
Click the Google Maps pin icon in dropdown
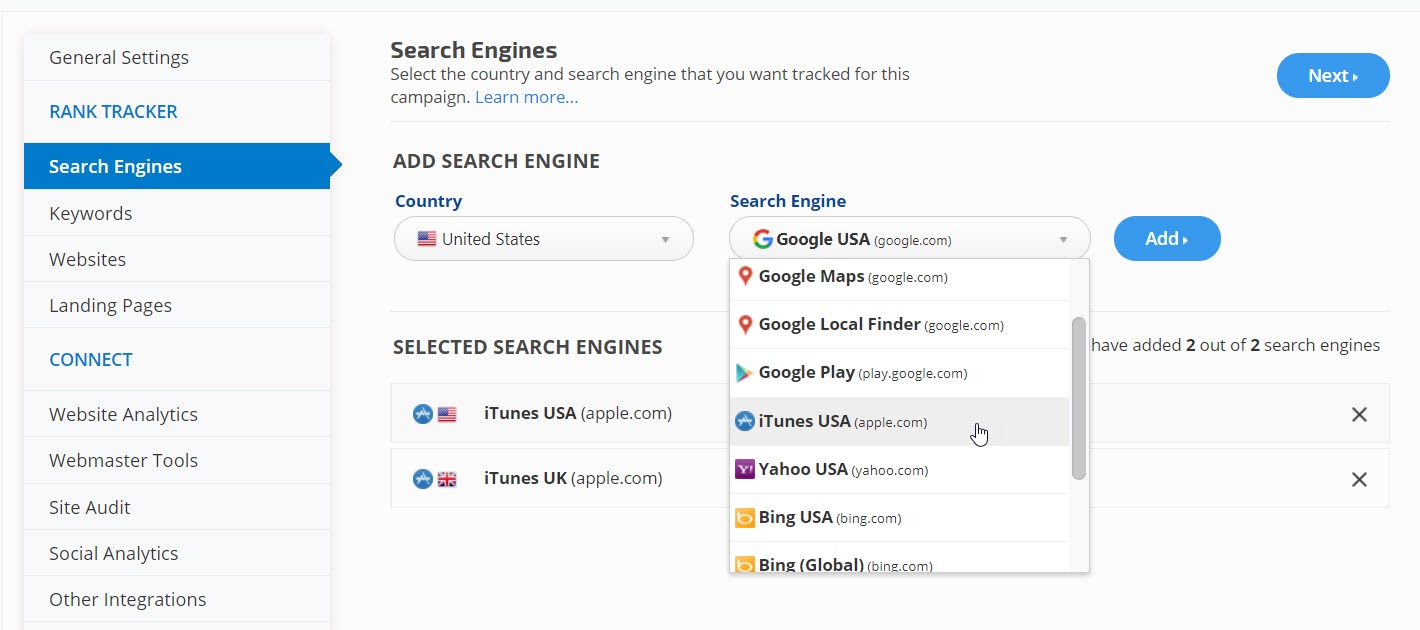(x=744, y=276)
